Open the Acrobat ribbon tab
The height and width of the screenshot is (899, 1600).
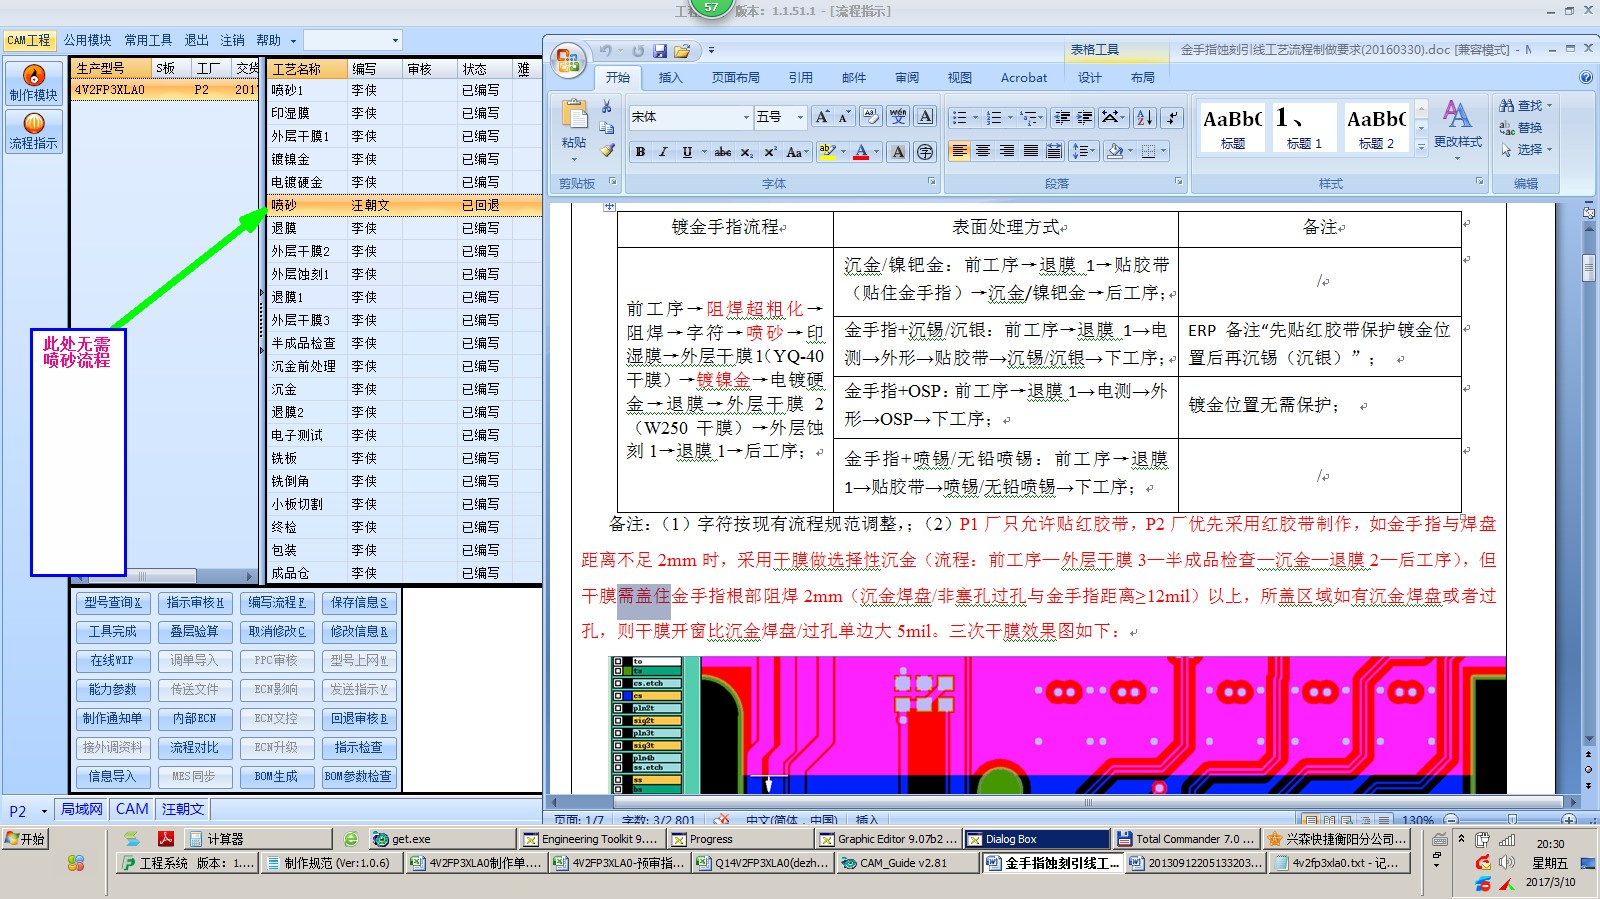(1024, 78)
